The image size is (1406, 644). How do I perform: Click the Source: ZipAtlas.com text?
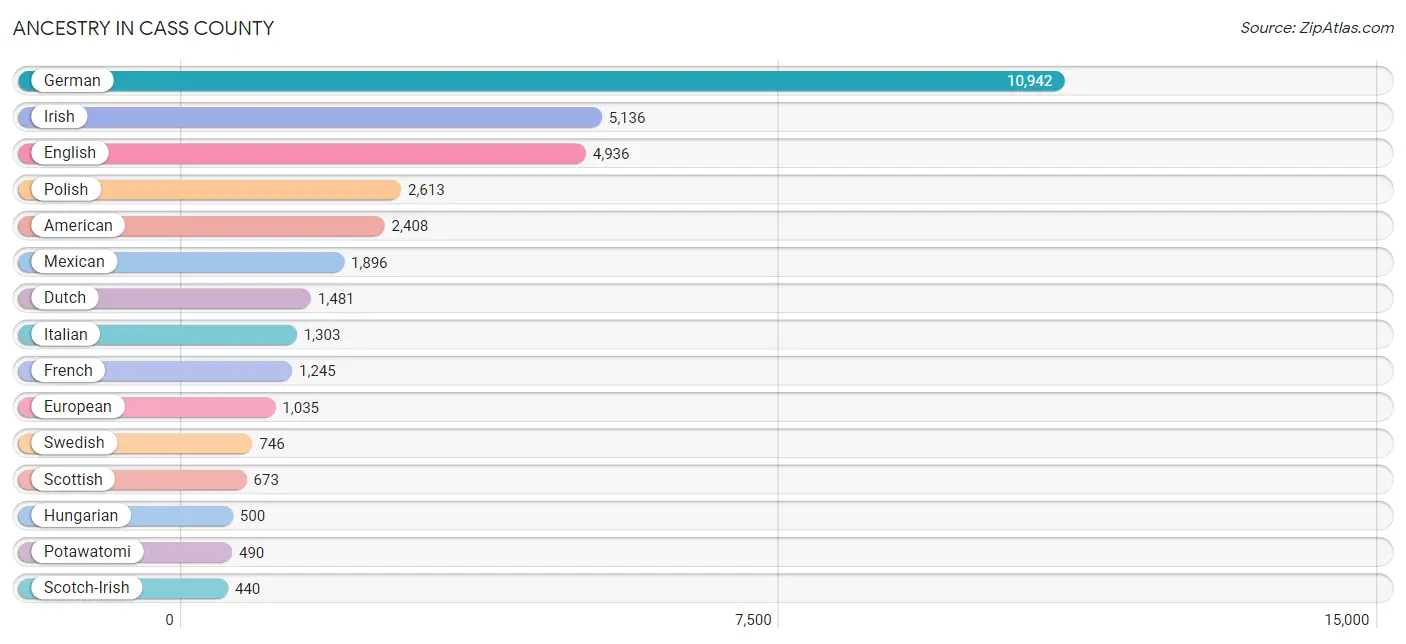1317,28
